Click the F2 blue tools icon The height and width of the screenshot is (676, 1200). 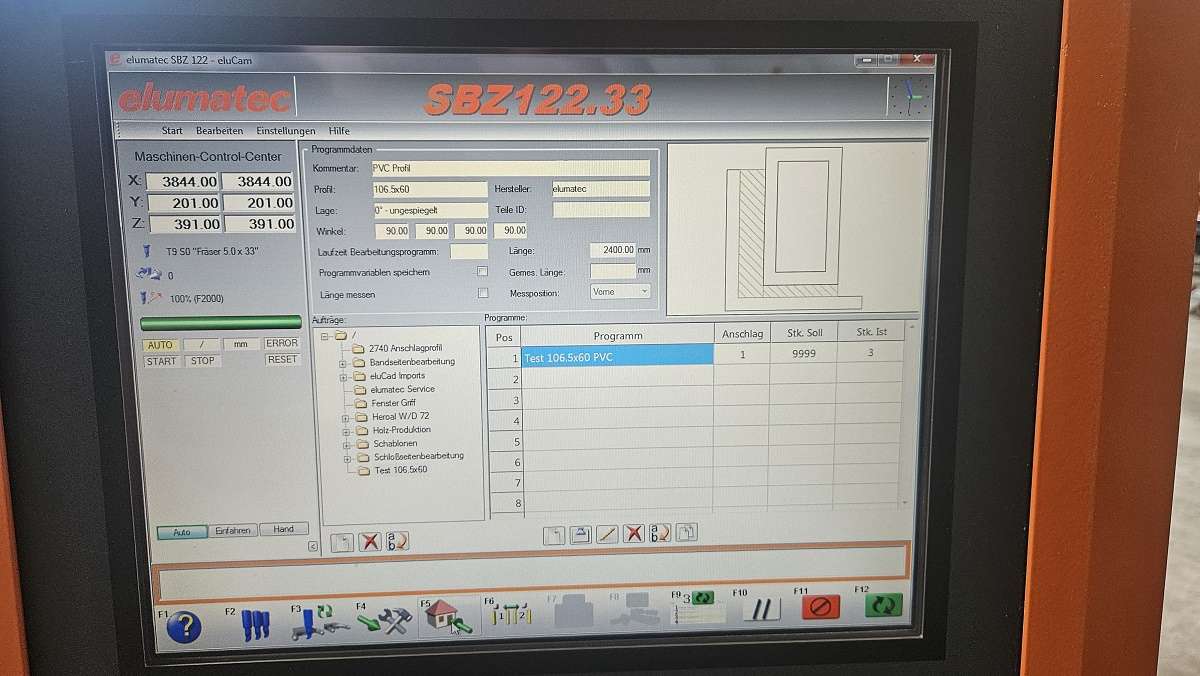click(x=256, y=623)
